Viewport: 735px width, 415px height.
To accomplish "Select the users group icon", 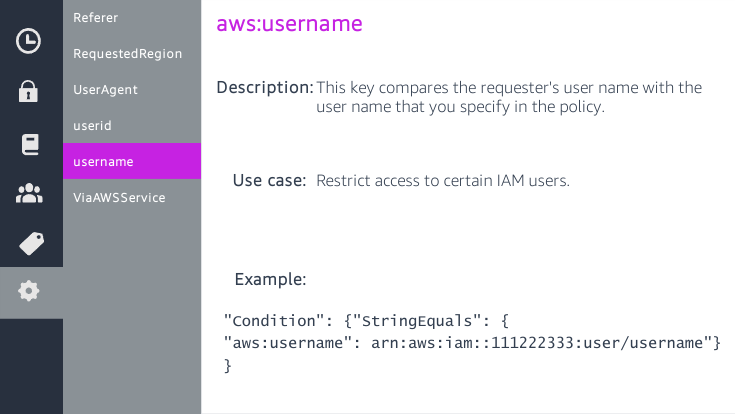I will pos(29,194).
